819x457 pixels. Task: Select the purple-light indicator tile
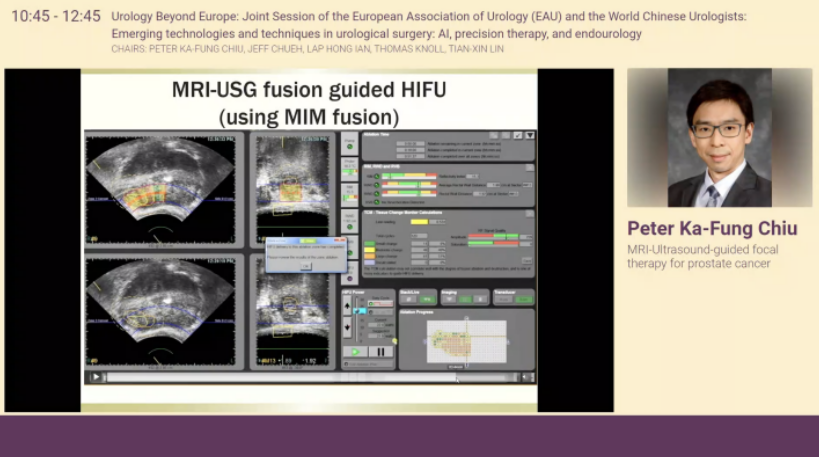tap(349, 273)
